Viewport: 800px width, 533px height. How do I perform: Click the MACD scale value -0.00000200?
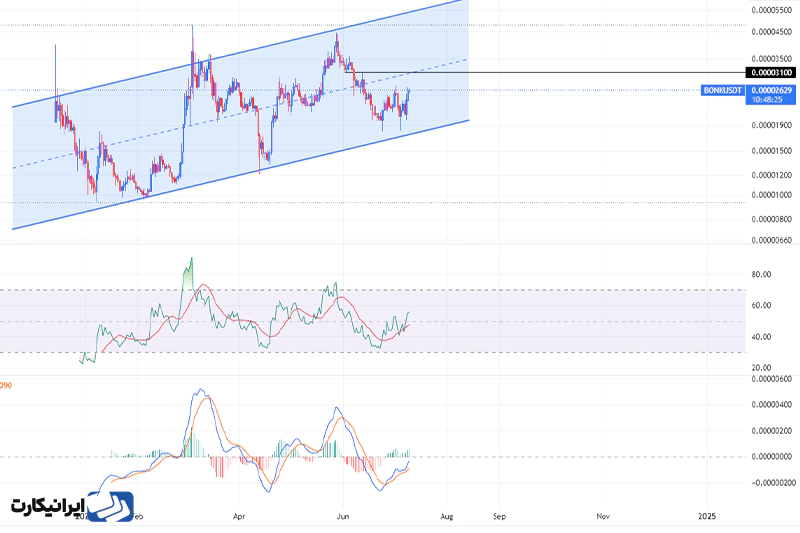pos(771,483)
